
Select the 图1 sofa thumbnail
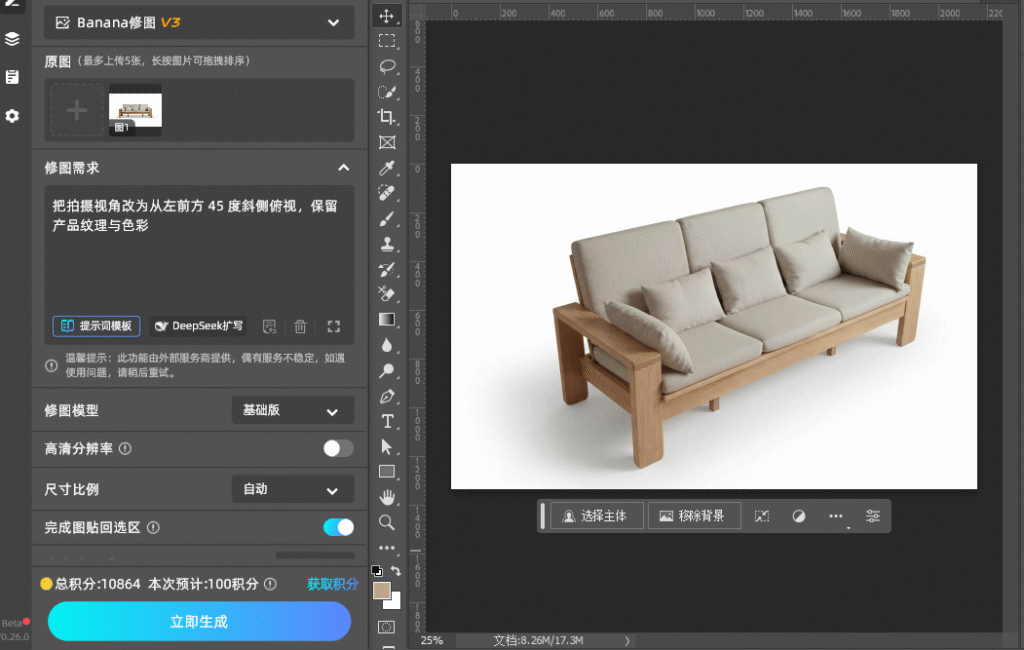[x=135, y=110]
